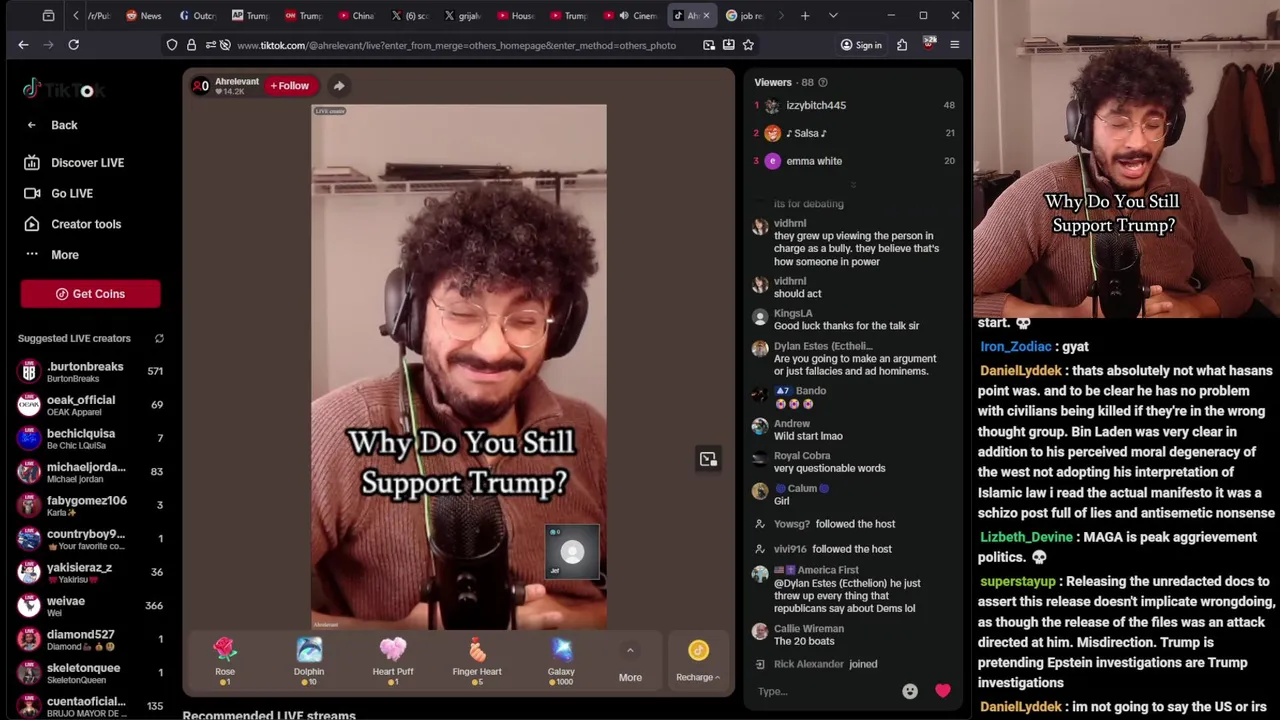Image resolution: width=1280 pixels, height=720 pixels.
Task: Open yakisieraz_z live creator
Action: pyautogui.click(x=90, y=573)
